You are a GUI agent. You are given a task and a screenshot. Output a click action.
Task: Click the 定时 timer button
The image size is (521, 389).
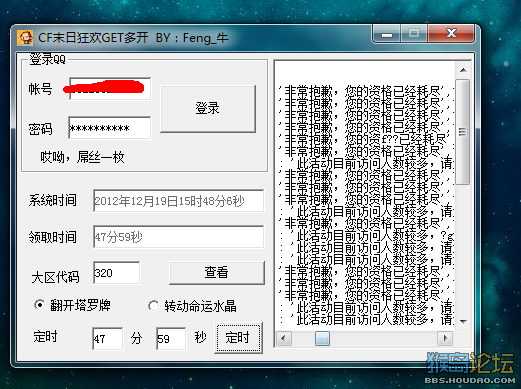tap(238, 337)
